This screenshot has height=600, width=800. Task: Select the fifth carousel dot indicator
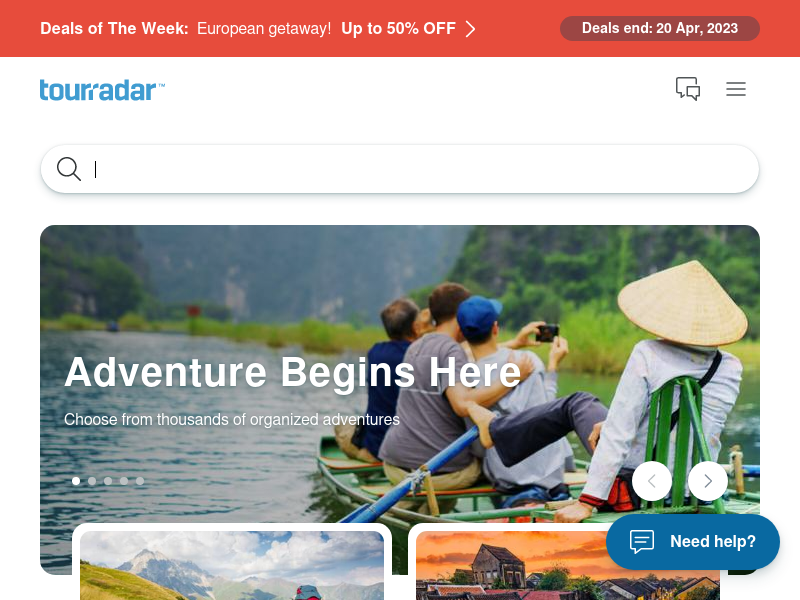[140, 481]
